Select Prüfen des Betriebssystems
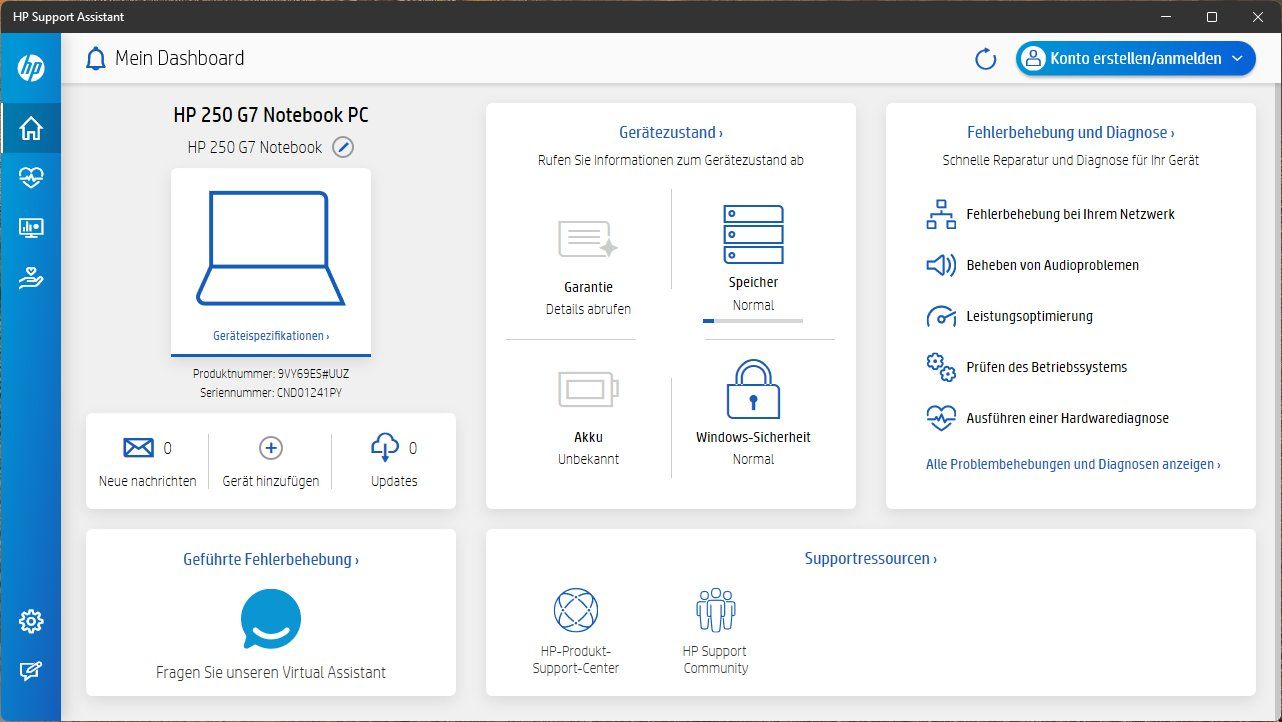 1046,367
